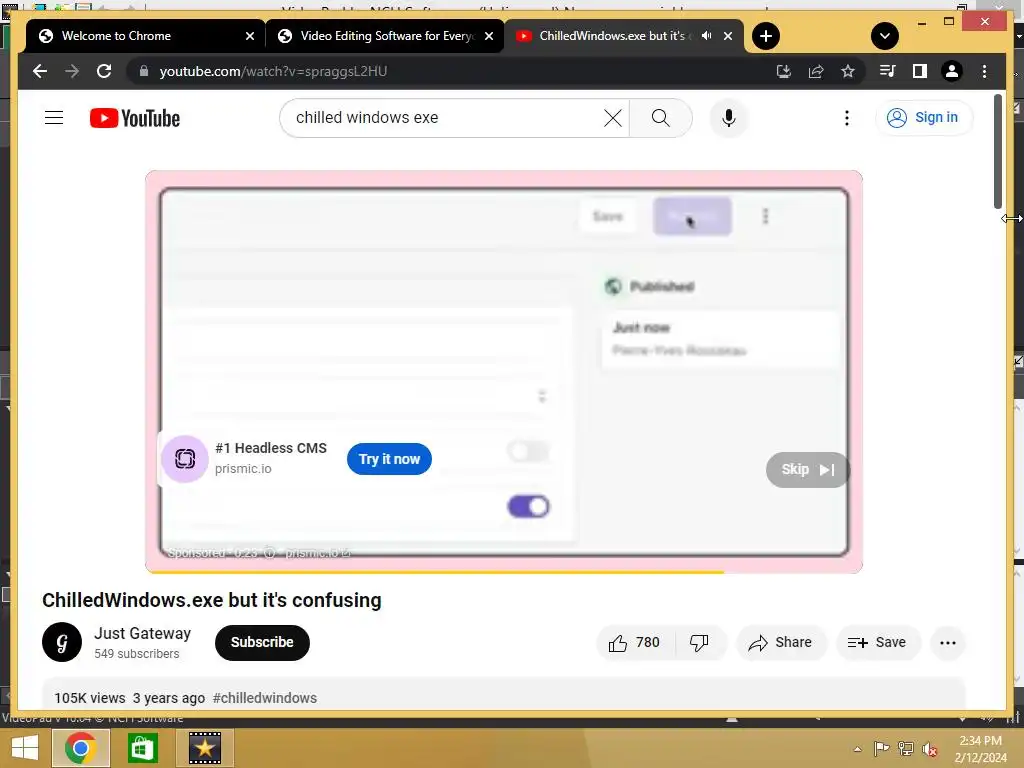
Task: Open VideoPad from the taskbar
Action: pos(204,748)
